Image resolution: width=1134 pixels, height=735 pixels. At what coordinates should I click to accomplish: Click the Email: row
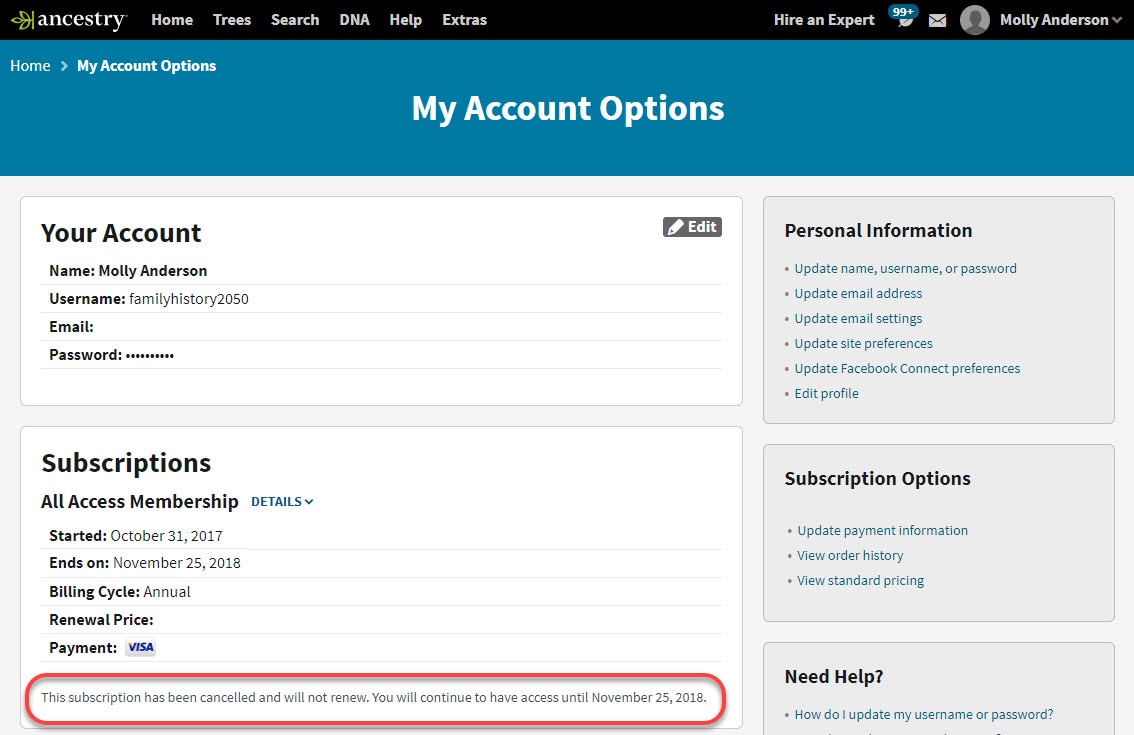pos(382,327)
